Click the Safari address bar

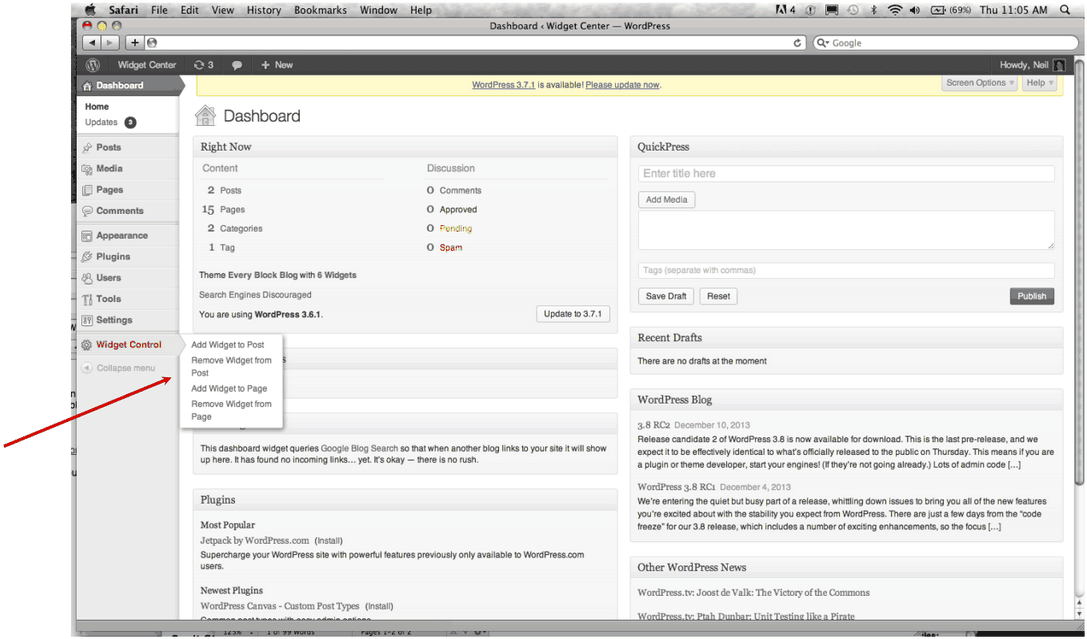tap(475, 43)
